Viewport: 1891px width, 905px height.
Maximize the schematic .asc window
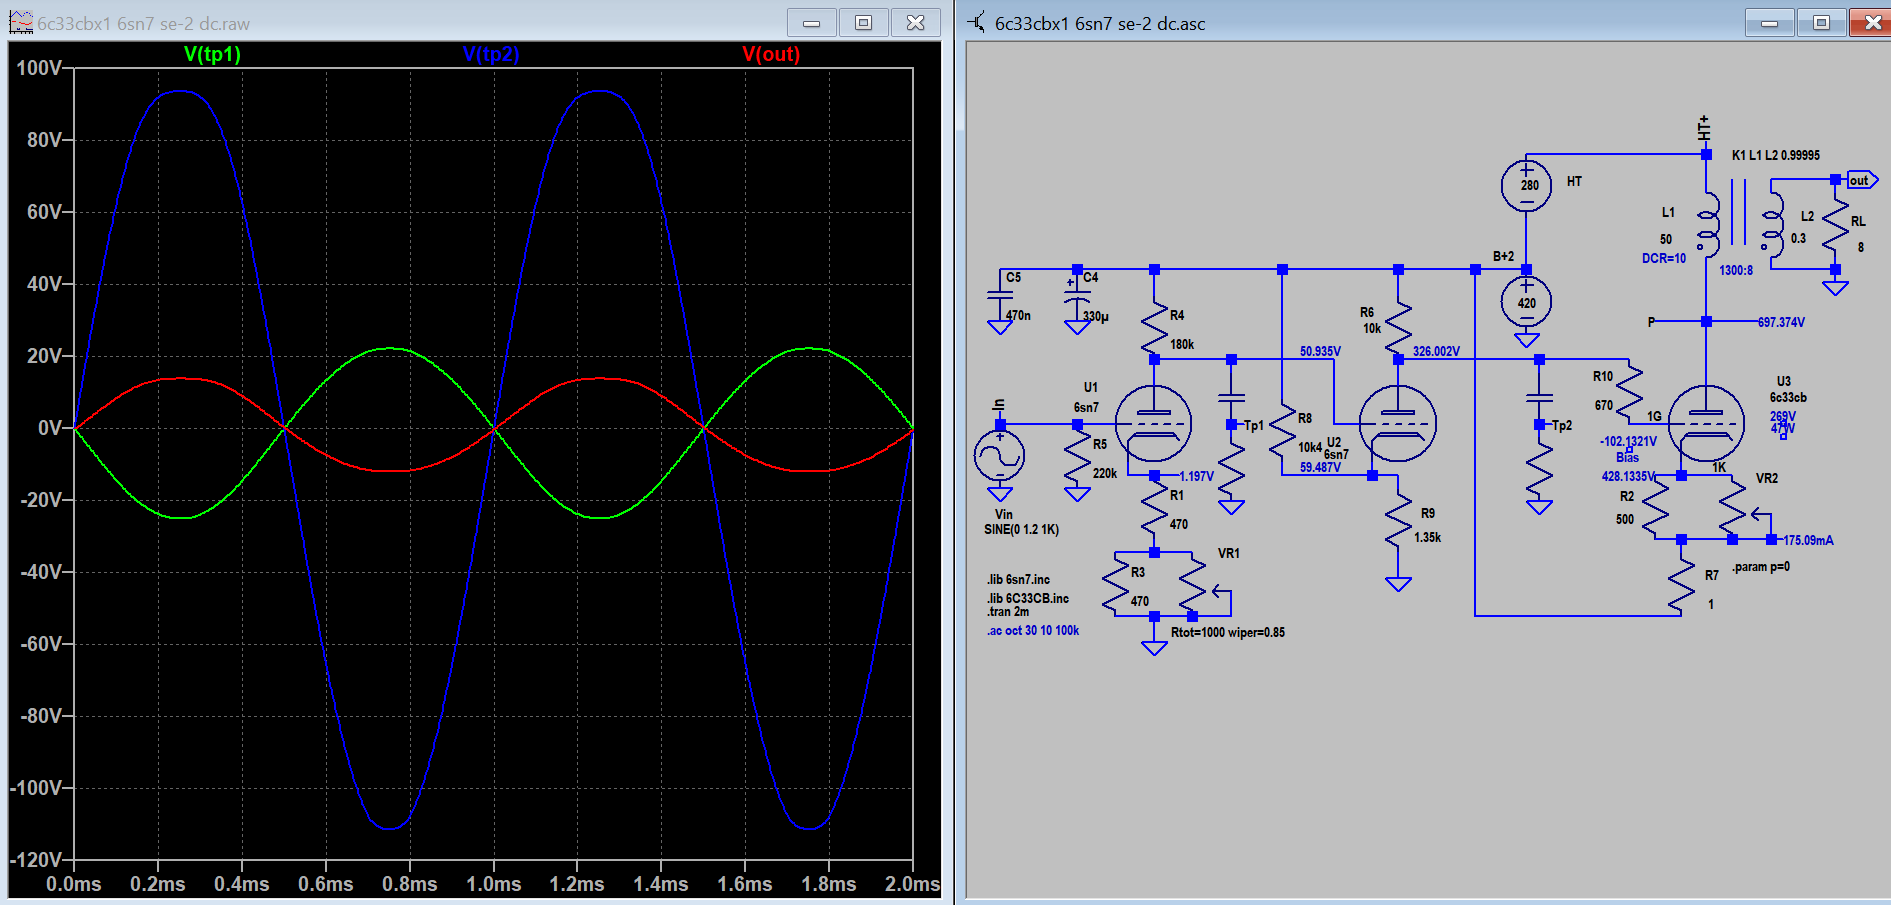pos(1821,22)
